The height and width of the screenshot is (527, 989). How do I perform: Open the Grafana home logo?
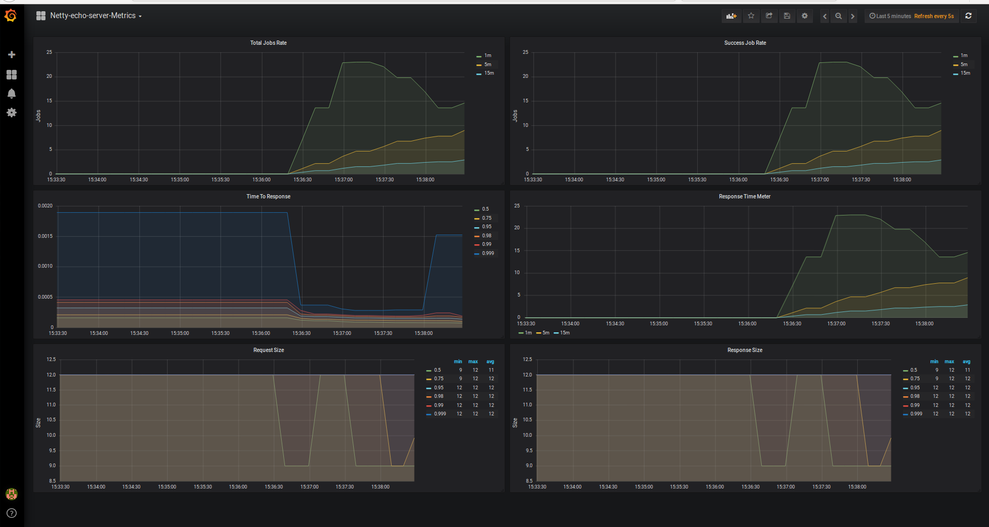tap(10, 16)
